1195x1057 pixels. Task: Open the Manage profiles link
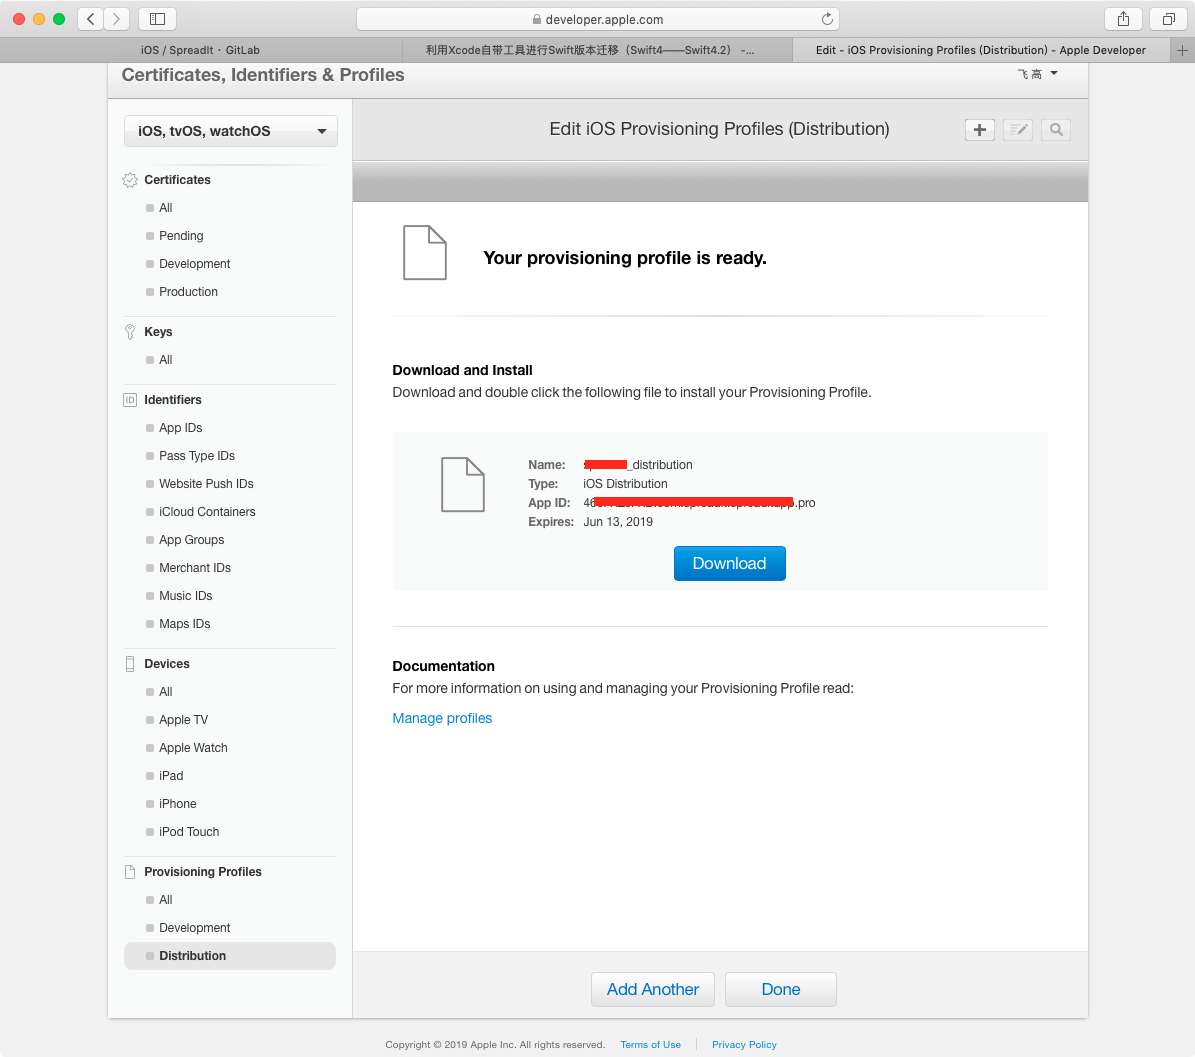coord(442,718)
